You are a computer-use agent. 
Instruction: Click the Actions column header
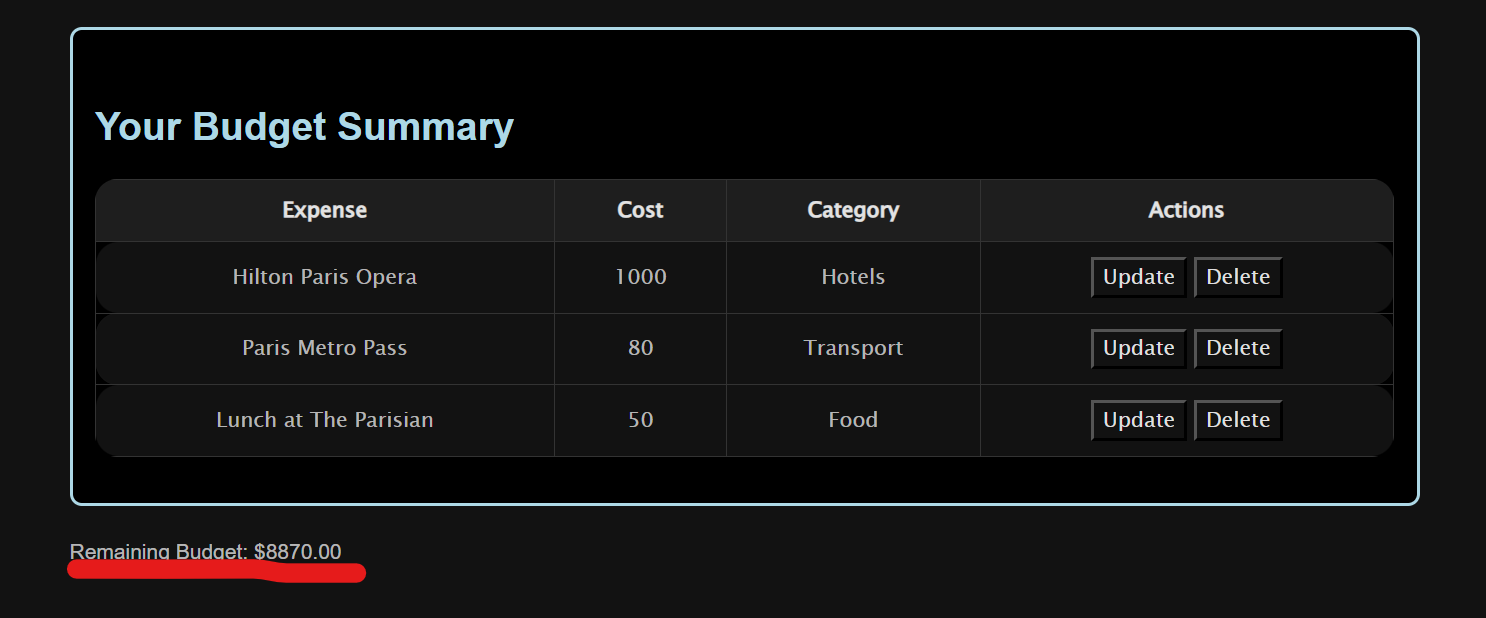1186,210
